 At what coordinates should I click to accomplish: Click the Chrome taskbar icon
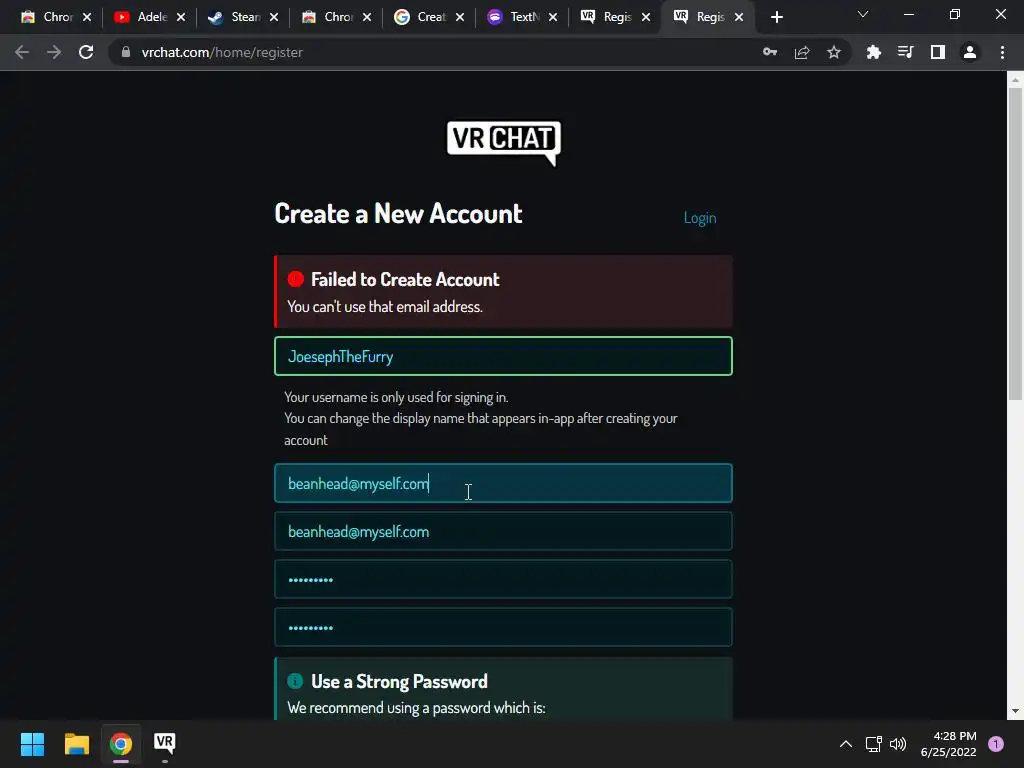click(120, 744)
